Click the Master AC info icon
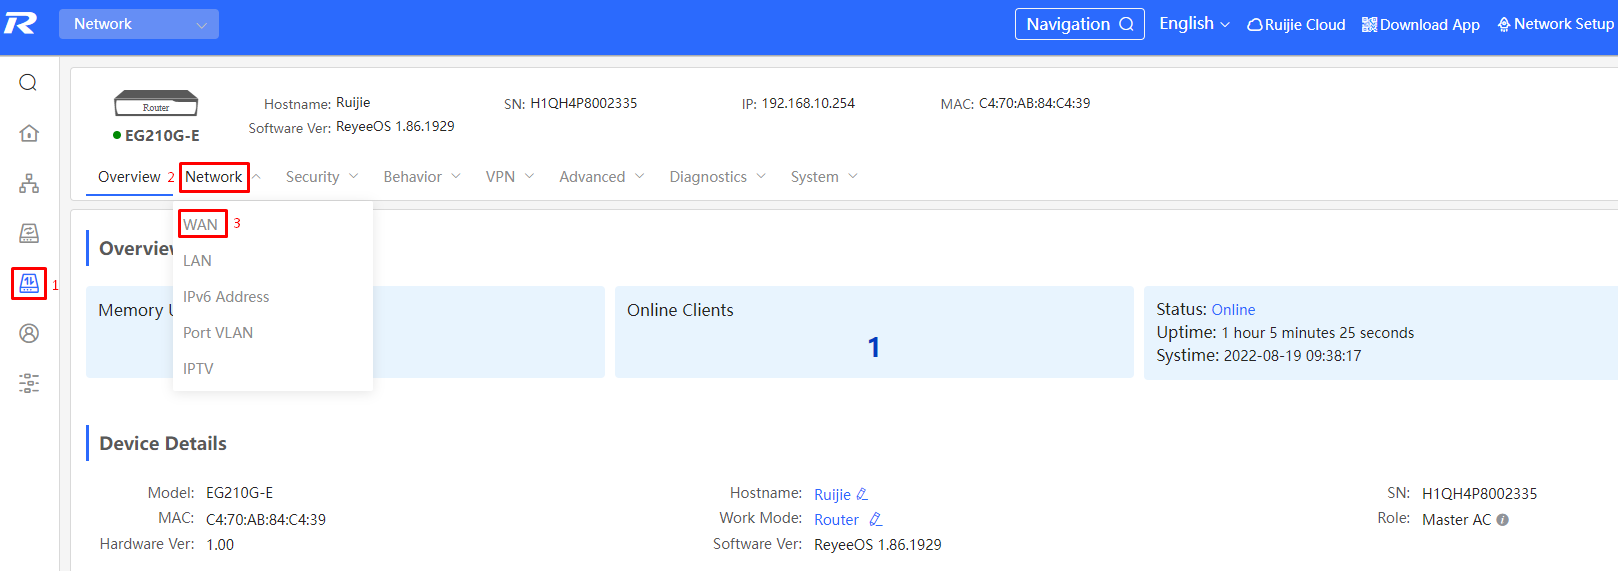The image size is (1618, 571). pos(1502,520)
